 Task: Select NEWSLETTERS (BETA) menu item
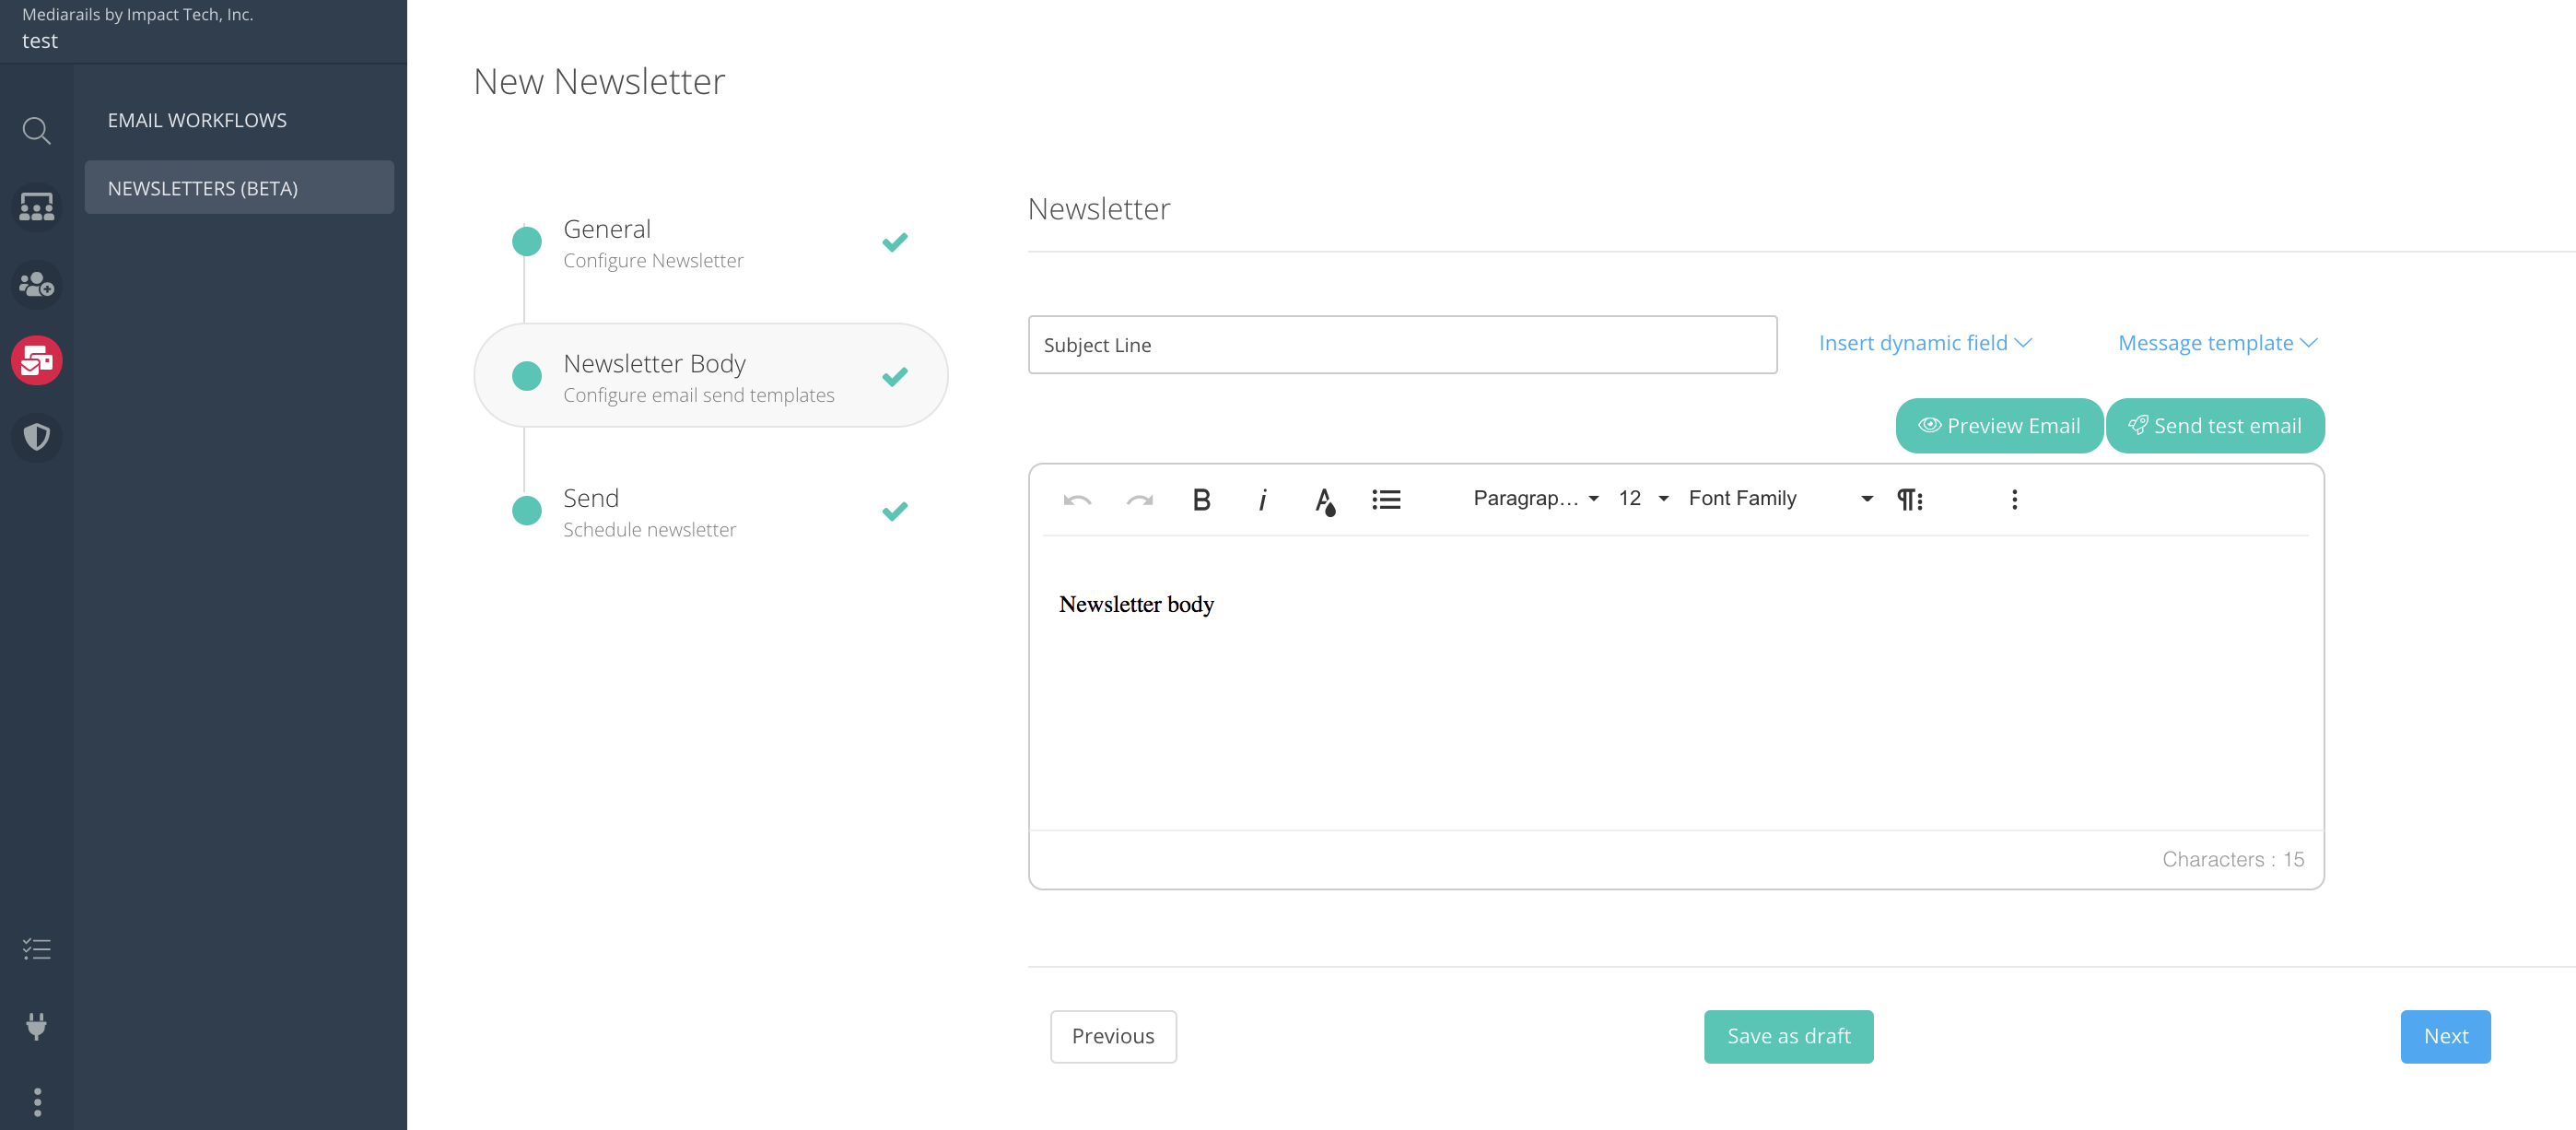[239, 188]
